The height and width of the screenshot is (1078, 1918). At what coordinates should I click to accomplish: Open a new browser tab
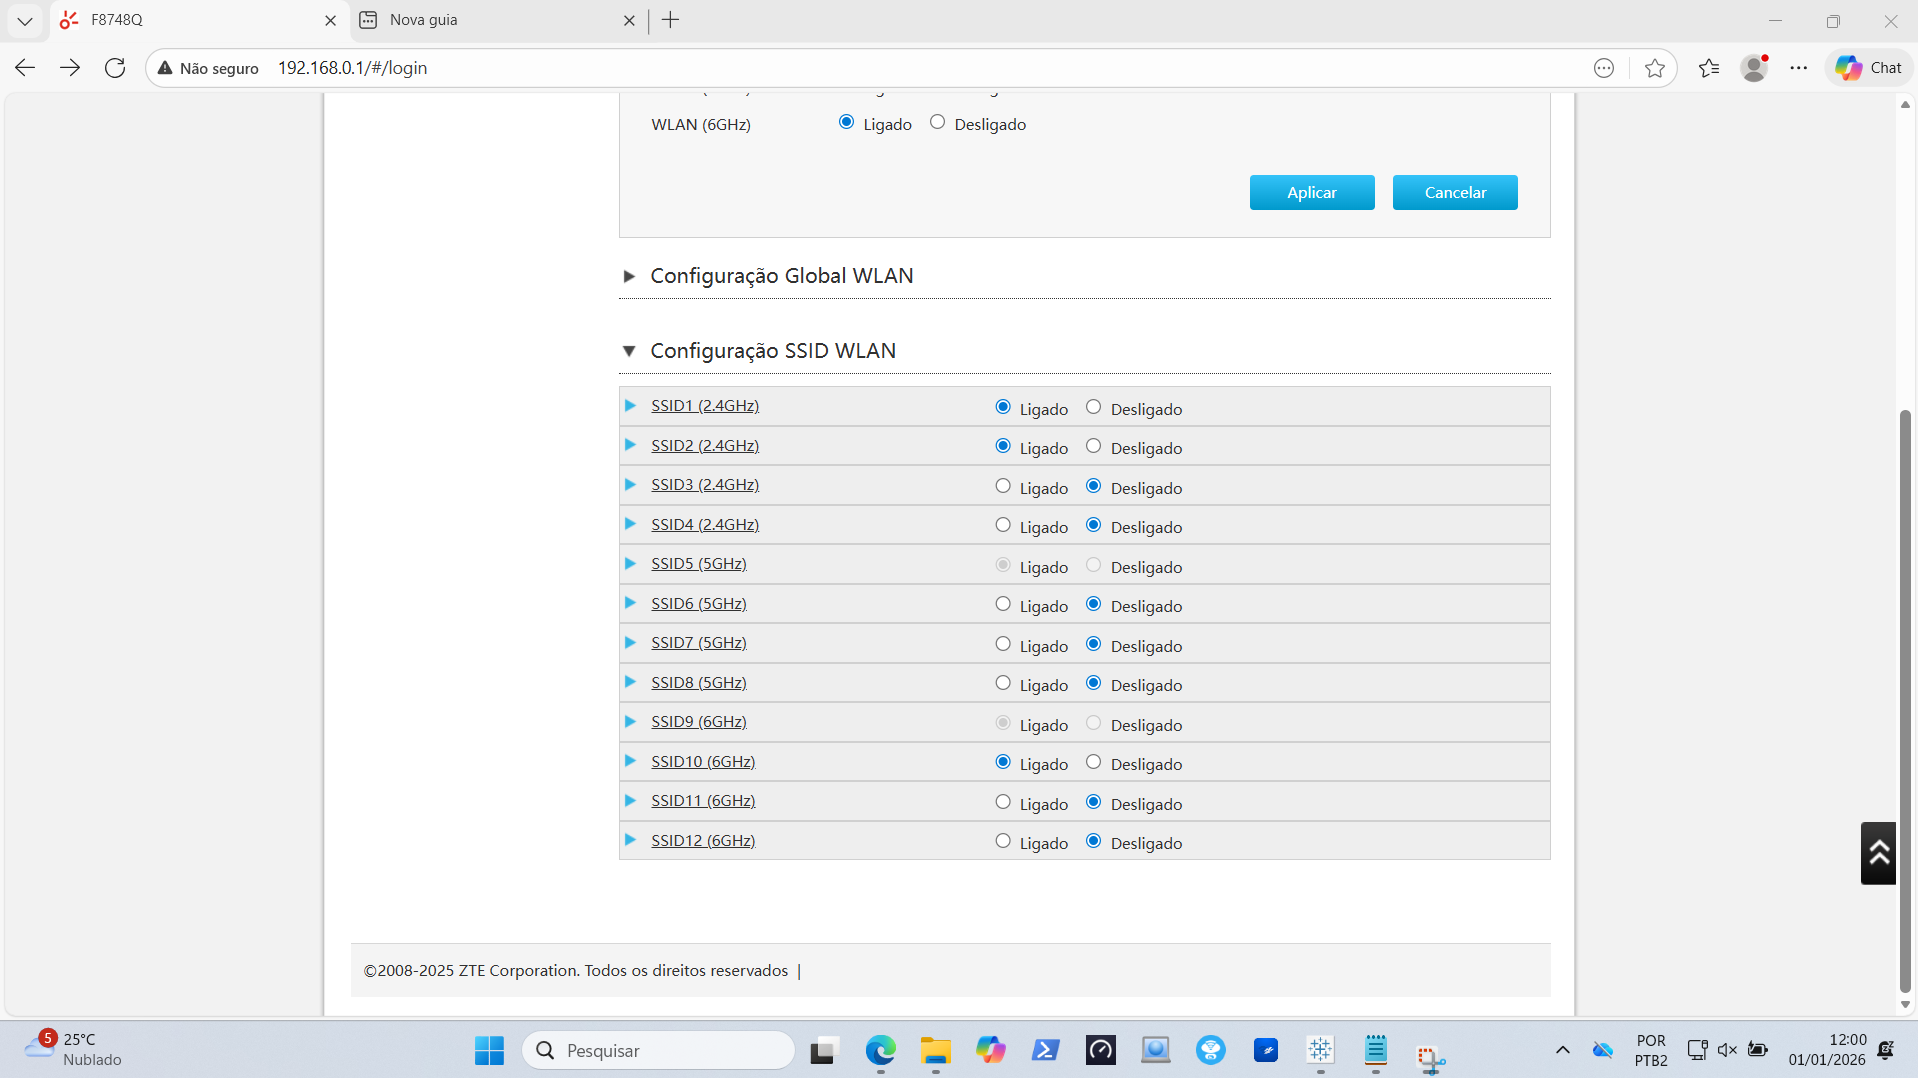point(670,20)
